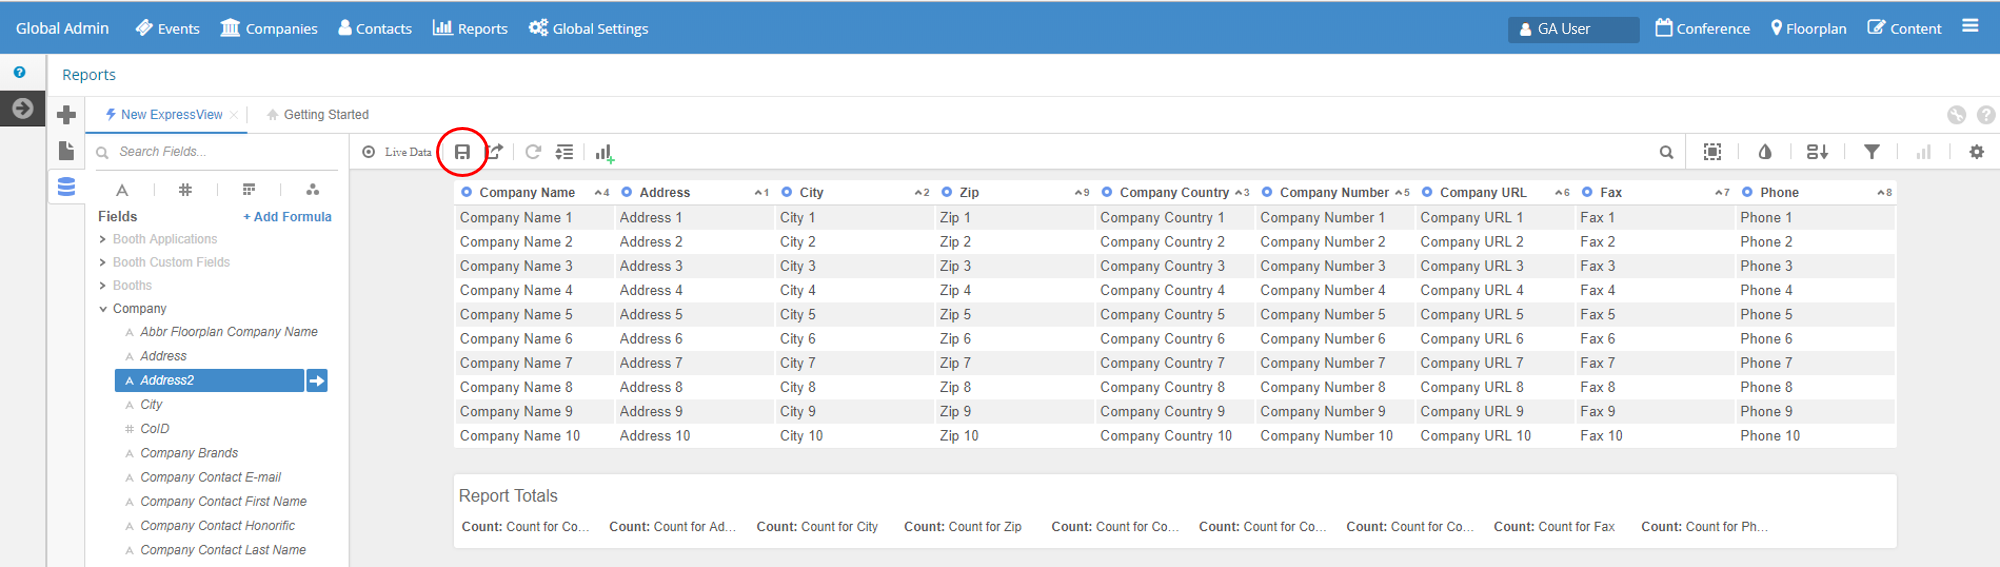Open the sorting tool icon
The width and height of the screenshot is (2000, 567).
pyautogui.click(x=1817, y=152)
